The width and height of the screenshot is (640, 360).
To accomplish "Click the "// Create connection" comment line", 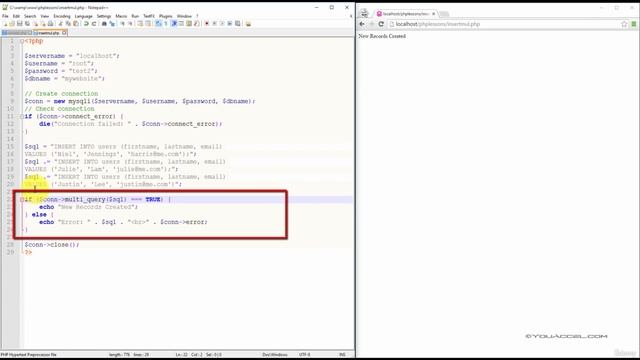I will (61, 93).
